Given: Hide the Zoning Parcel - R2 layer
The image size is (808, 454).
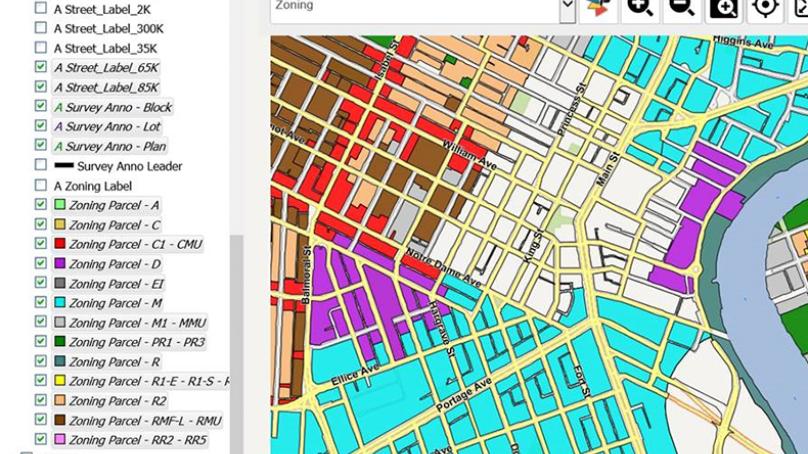Looking at the screenshot, I should [41, 400].
